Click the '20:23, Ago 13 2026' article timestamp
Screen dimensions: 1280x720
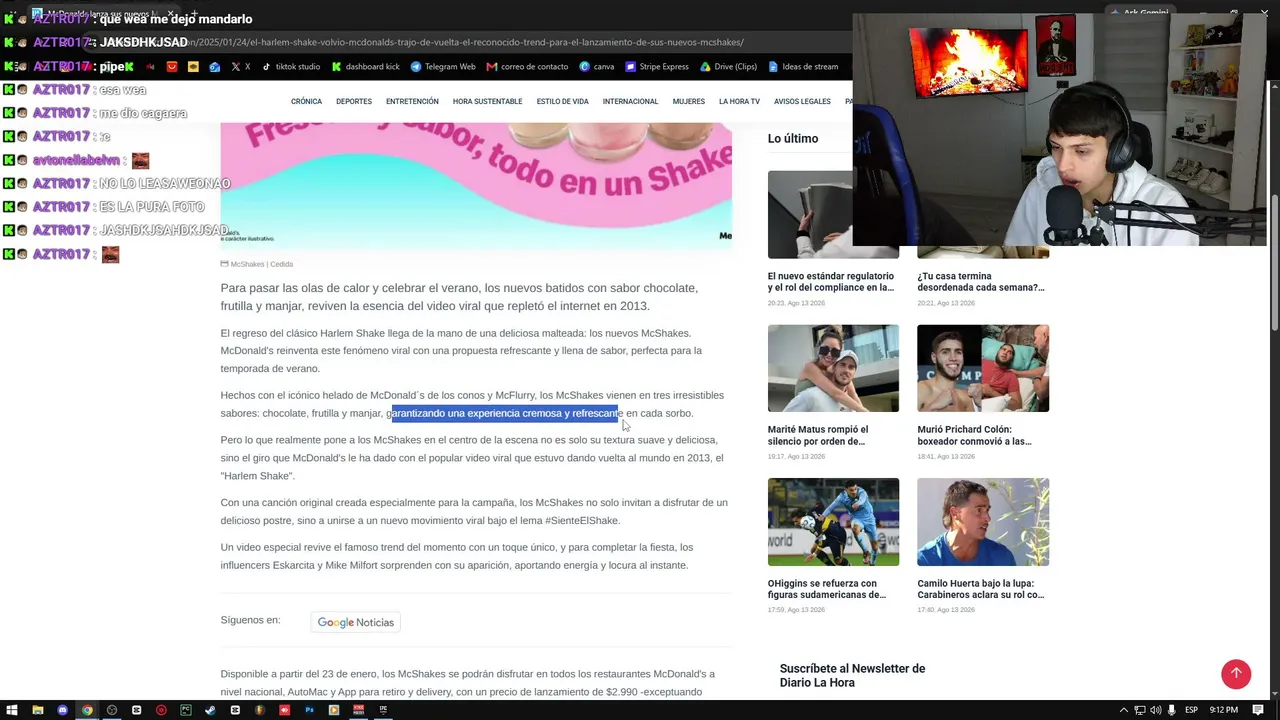(797, 303)
